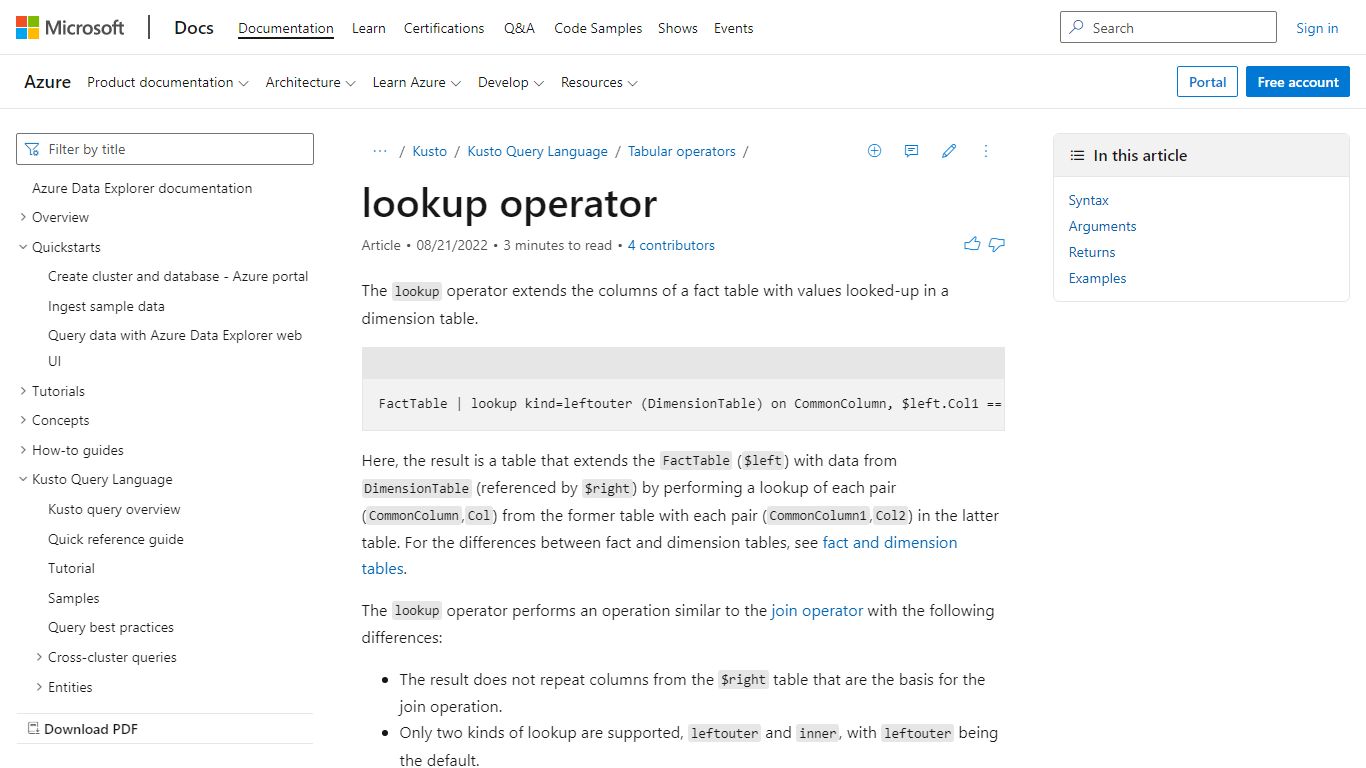Screen dimensions: 1366x768
Task: Click the thumbs down icon
Action: point(997,244)
